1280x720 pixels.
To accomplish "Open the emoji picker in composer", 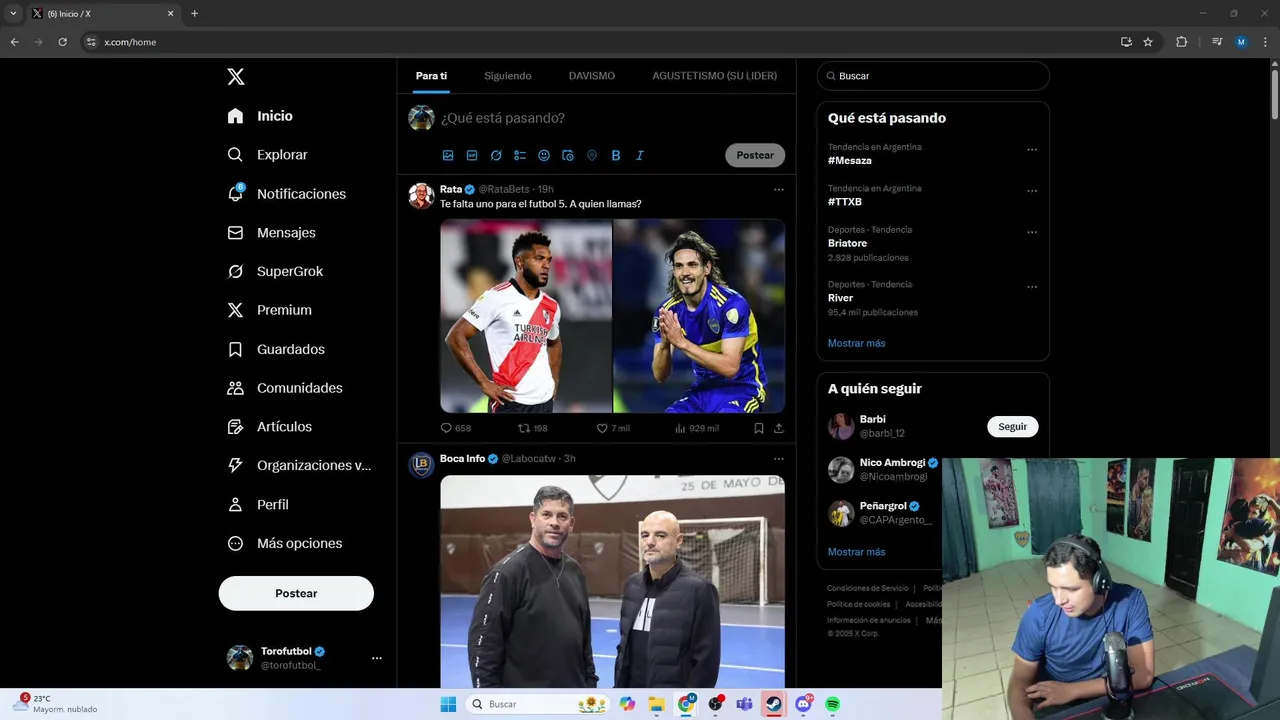I will pyautogui.click(x=544, y=155).
